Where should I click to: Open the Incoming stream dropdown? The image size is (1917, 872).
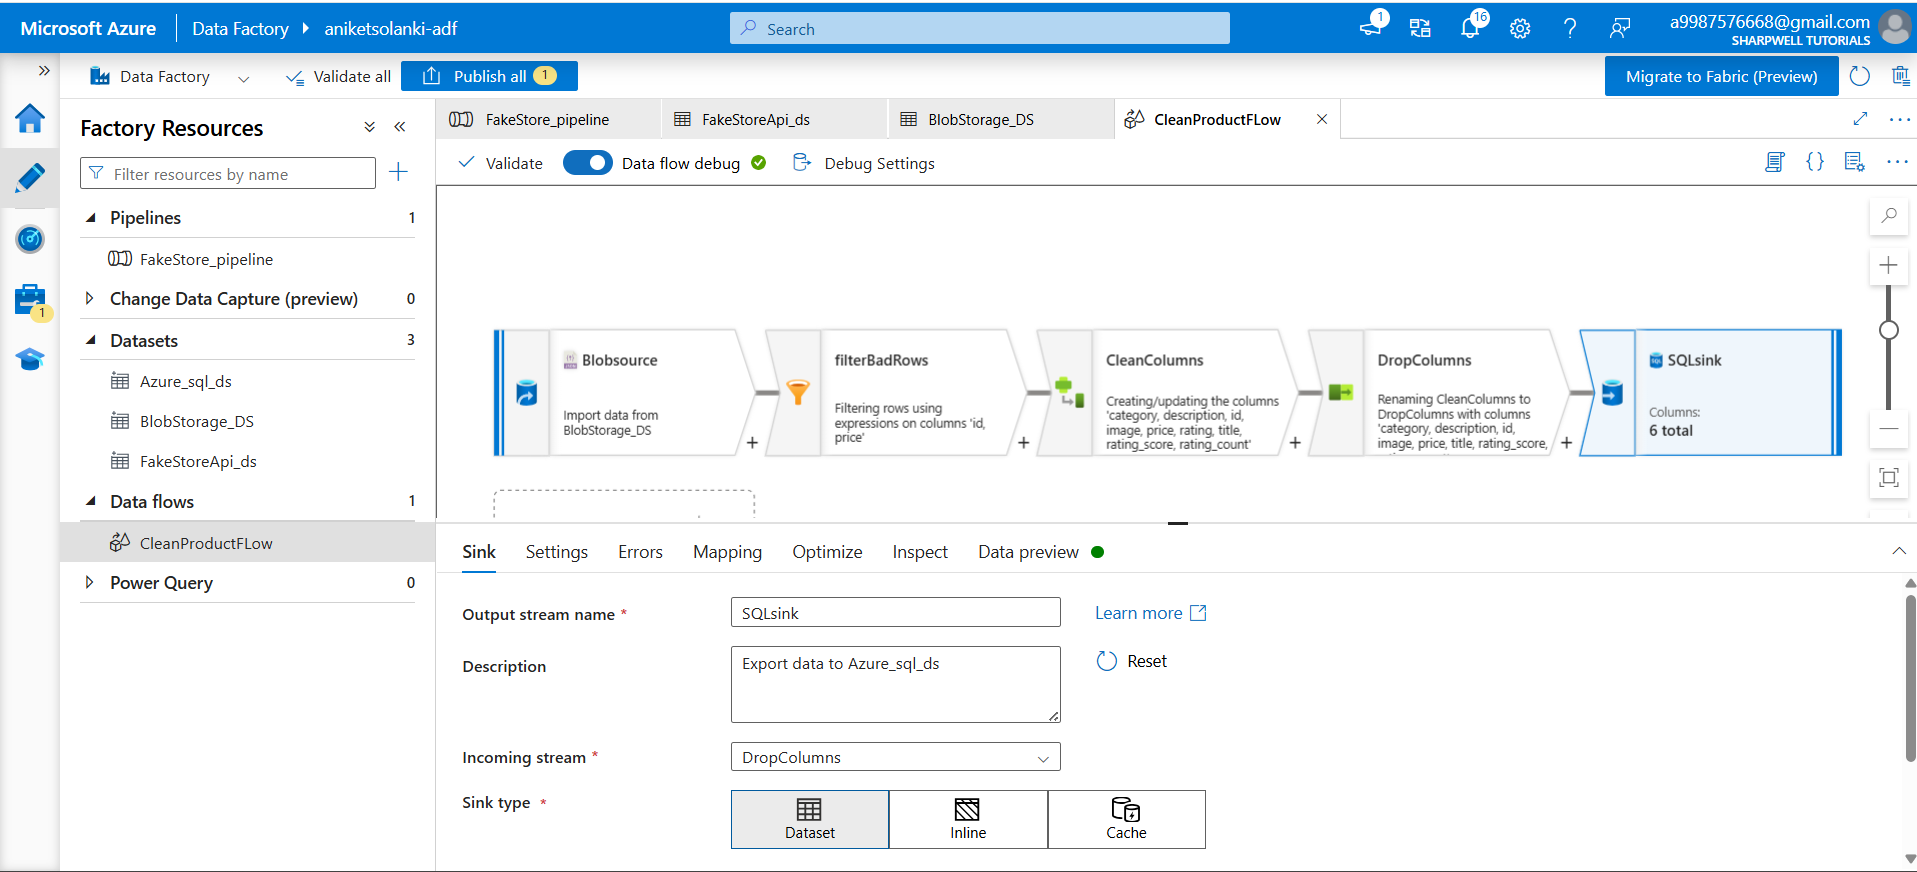click(895, 757)
